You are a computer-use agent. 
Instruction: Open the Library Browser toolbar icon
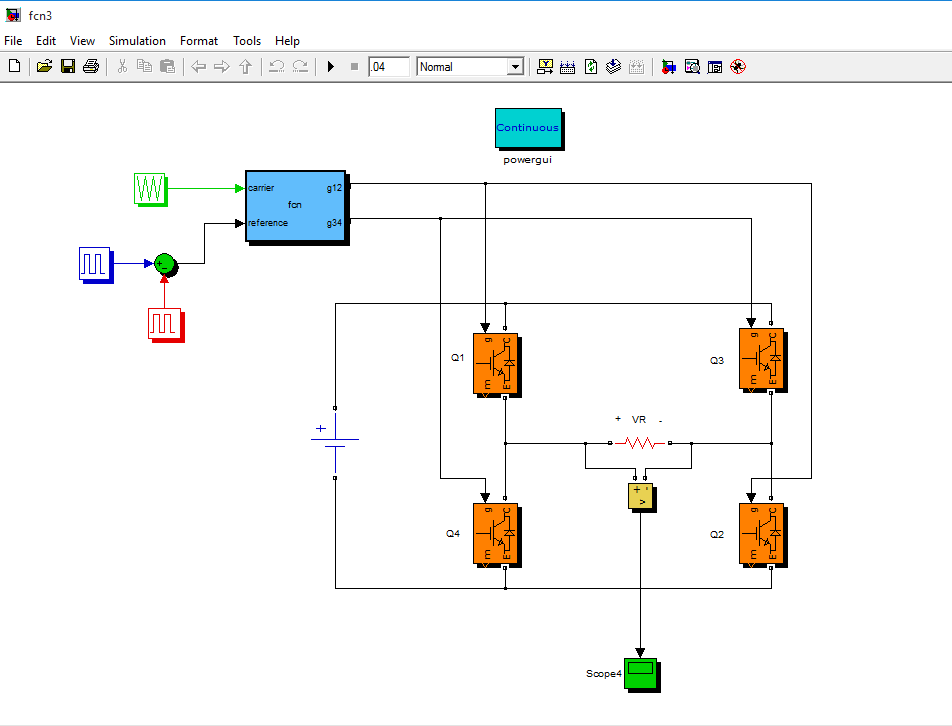668,67
